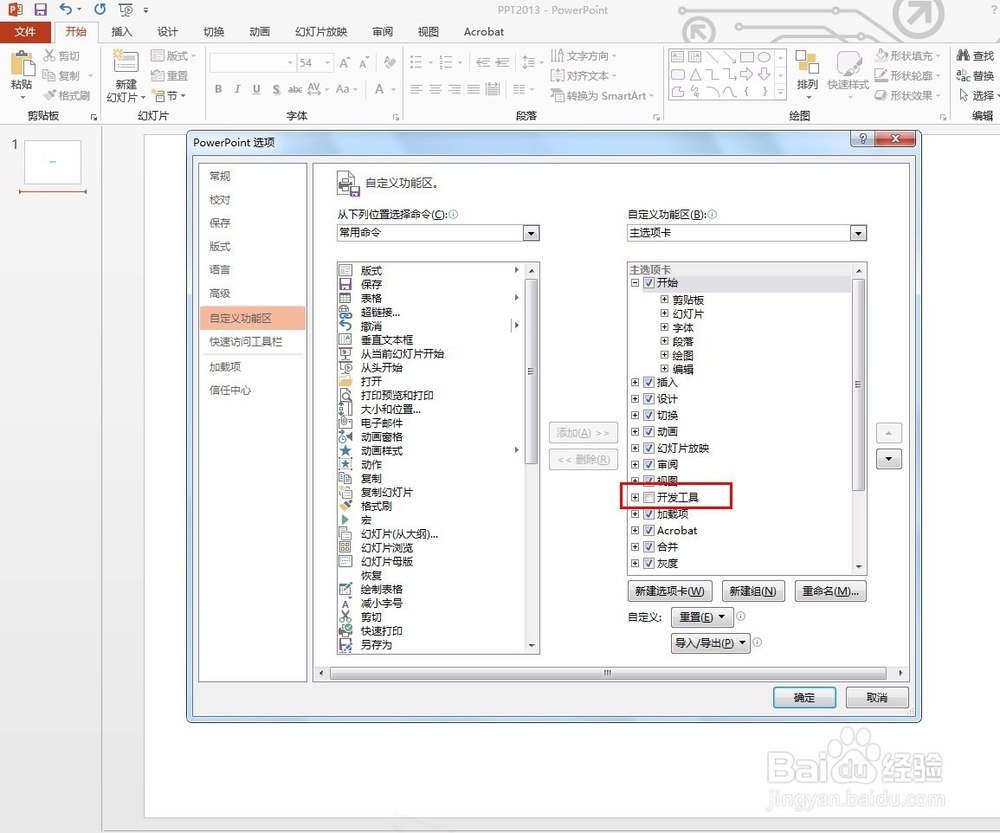Switch to the 插入 ribbon tab

[122, 31]
